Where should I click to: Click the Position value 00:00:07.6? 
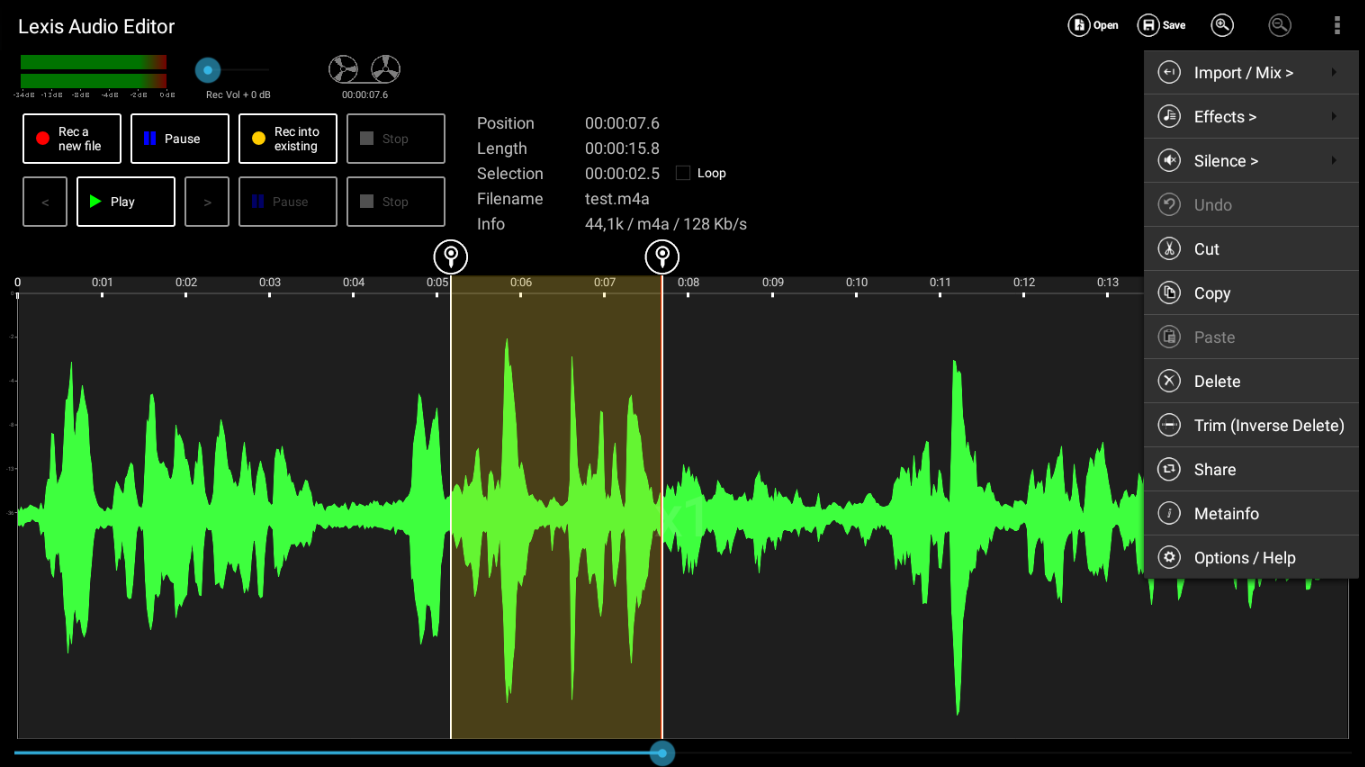coord(622,124)
